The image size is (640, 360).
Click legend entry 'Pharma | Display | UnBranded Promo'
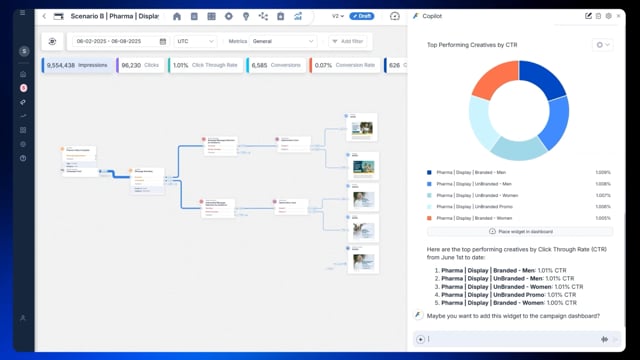(474, 207)
